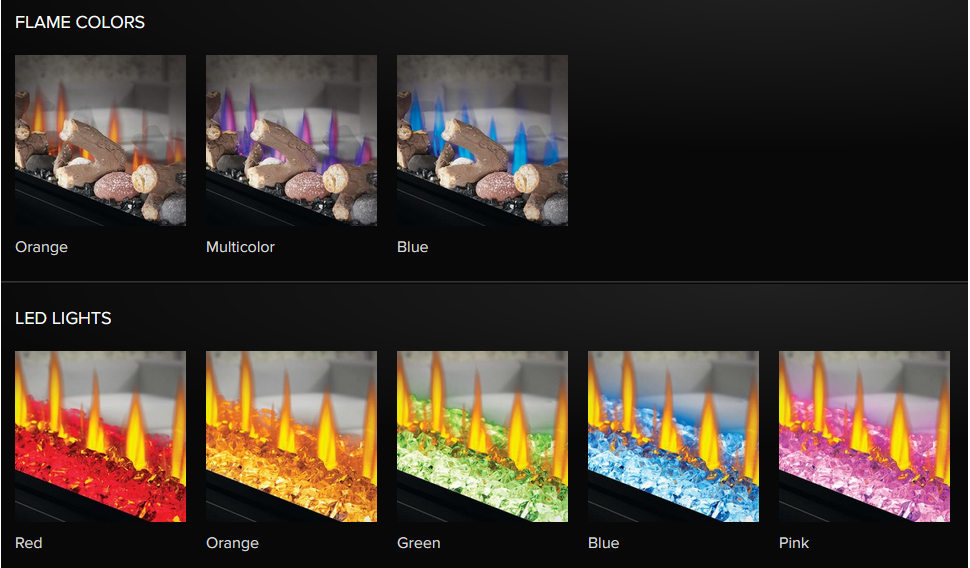
Task: Choose the Green LED lights thumbnail
Action: tap(483, 436)
